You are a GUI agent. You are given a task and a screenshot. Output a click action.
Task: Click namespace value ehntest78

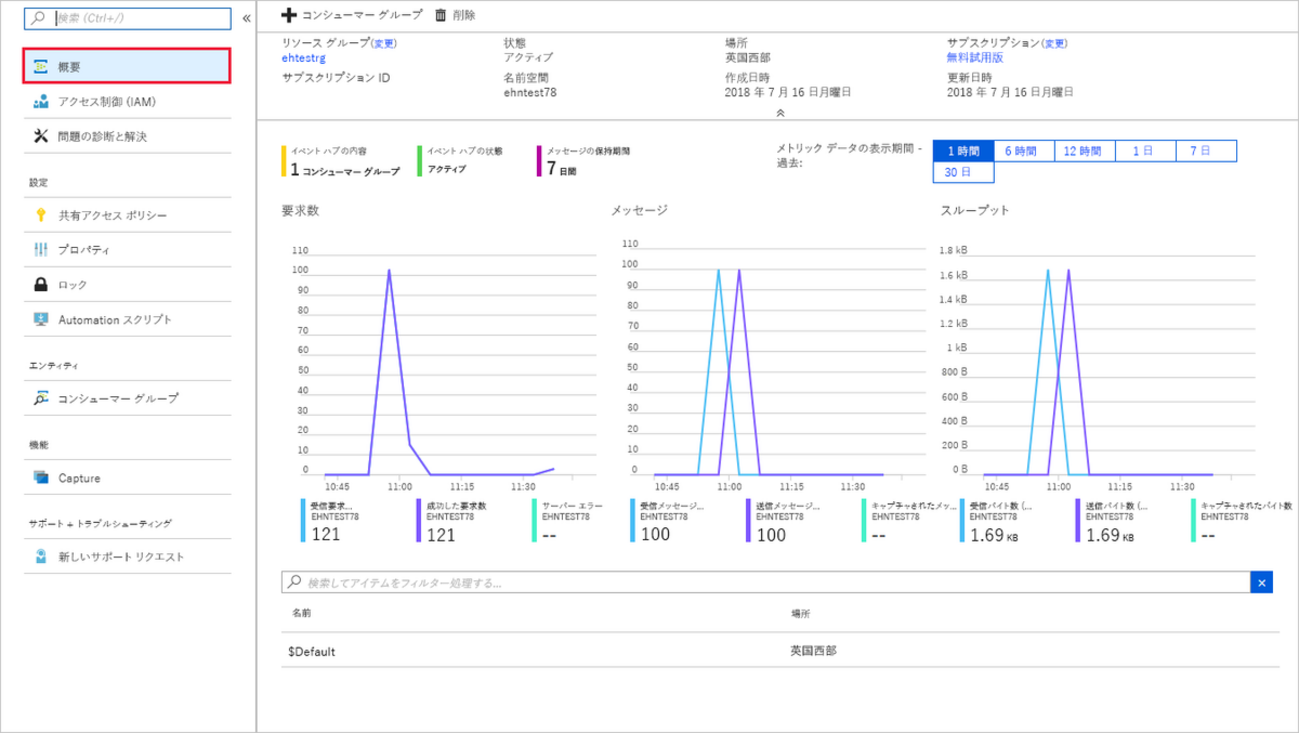(x=531, y=92)
